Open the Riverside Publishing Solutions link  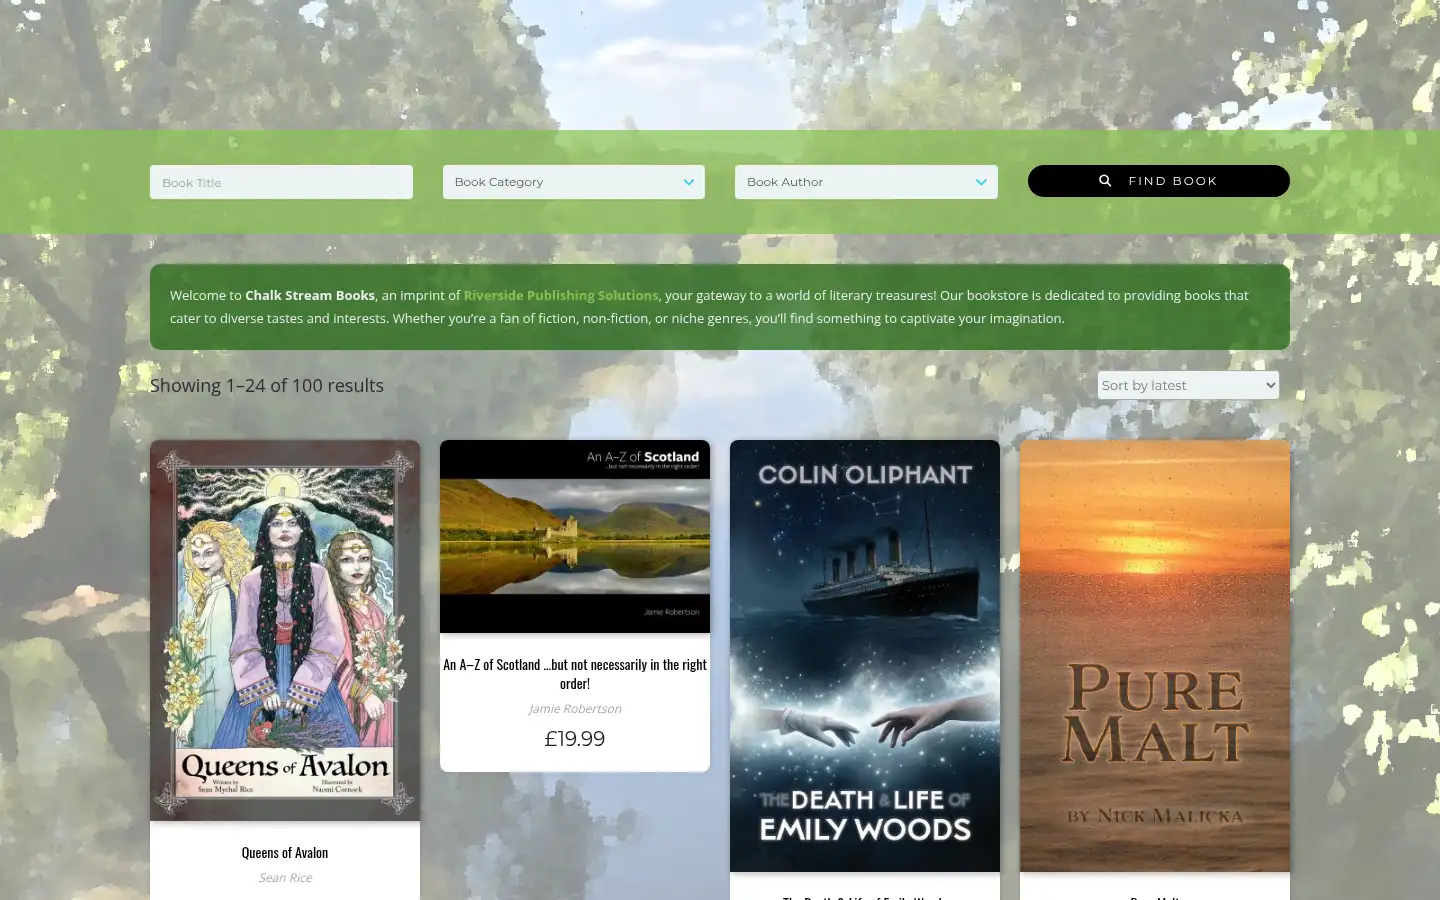tap(561, 295)
